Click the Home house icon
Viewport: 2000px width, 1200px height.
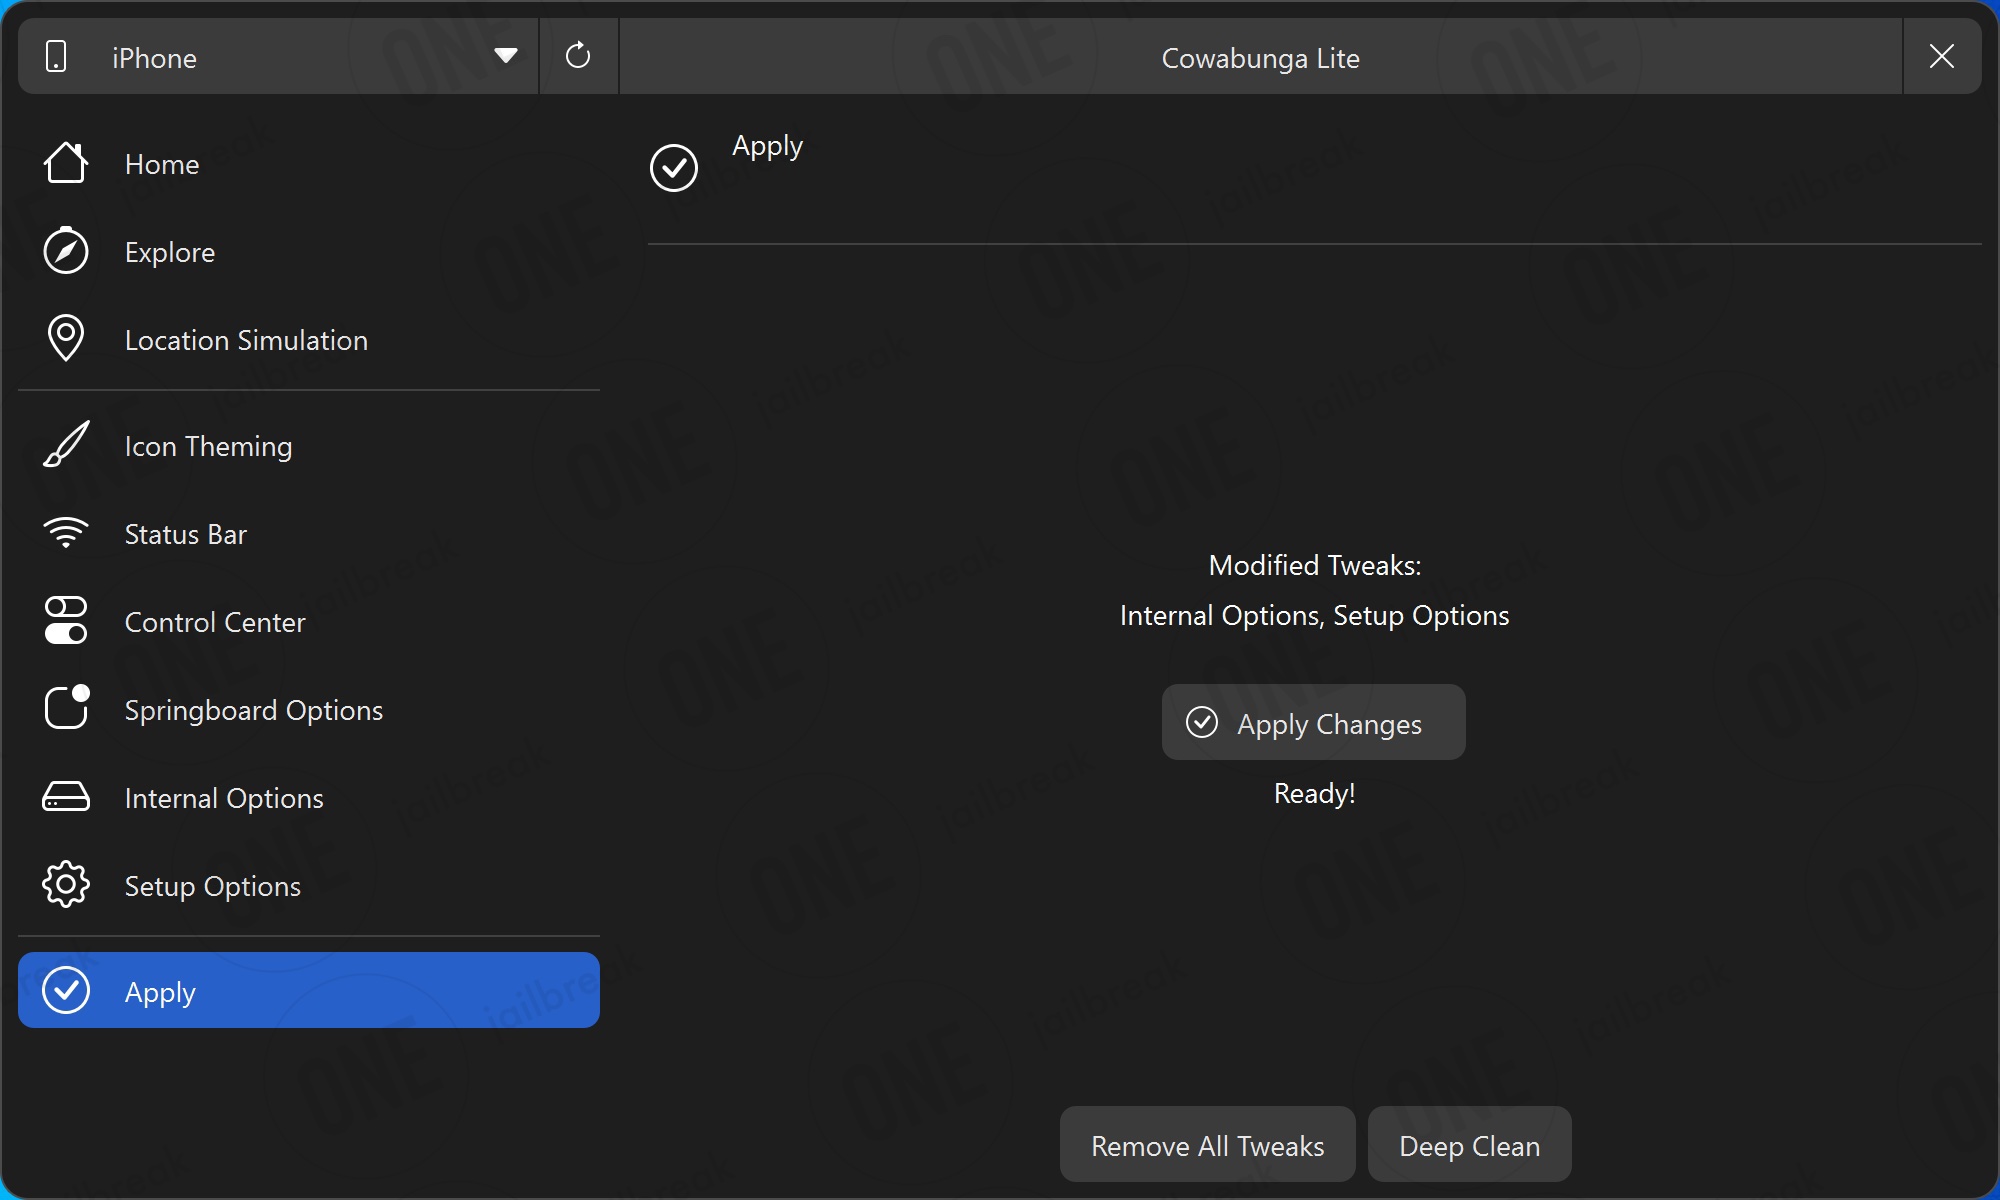tap(66, 163)
